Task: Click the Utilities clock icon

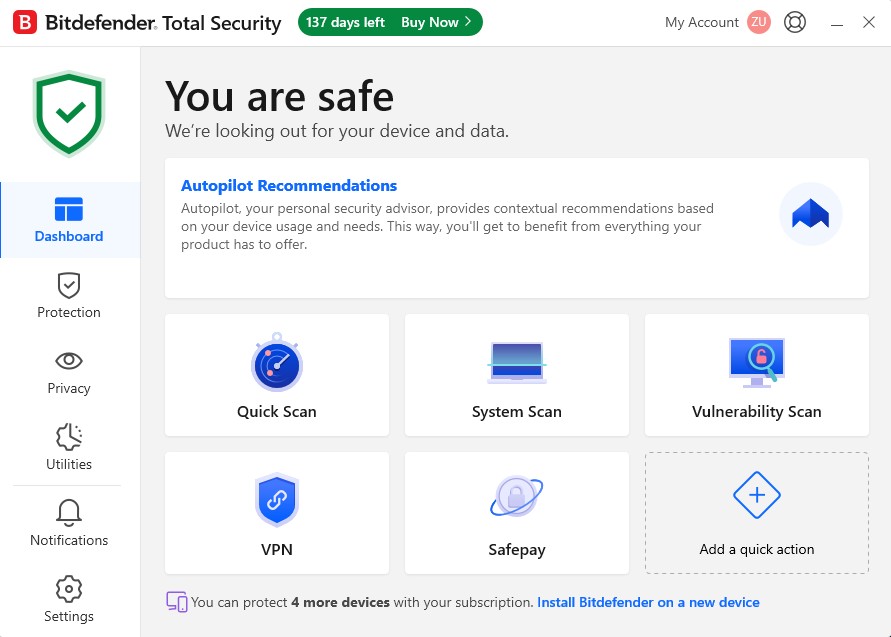Action: tap(69, 436)
